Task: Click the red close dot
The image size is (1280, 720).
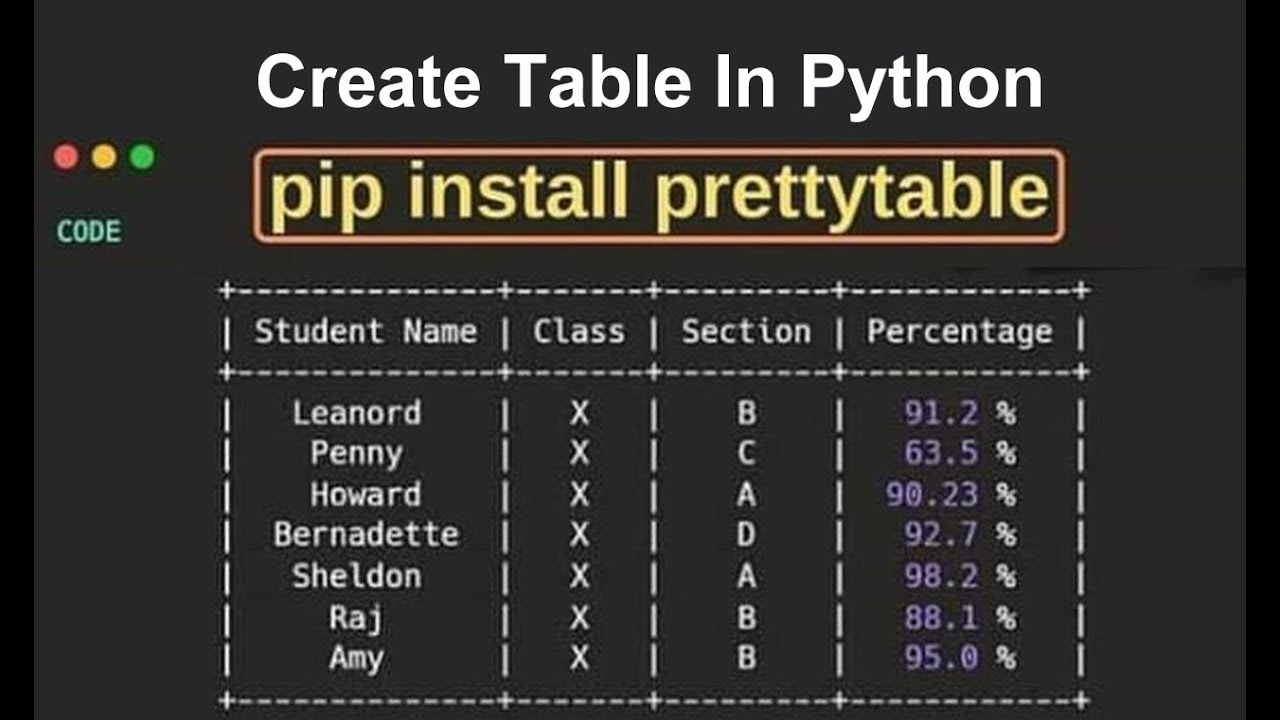Action: point(66,157)
